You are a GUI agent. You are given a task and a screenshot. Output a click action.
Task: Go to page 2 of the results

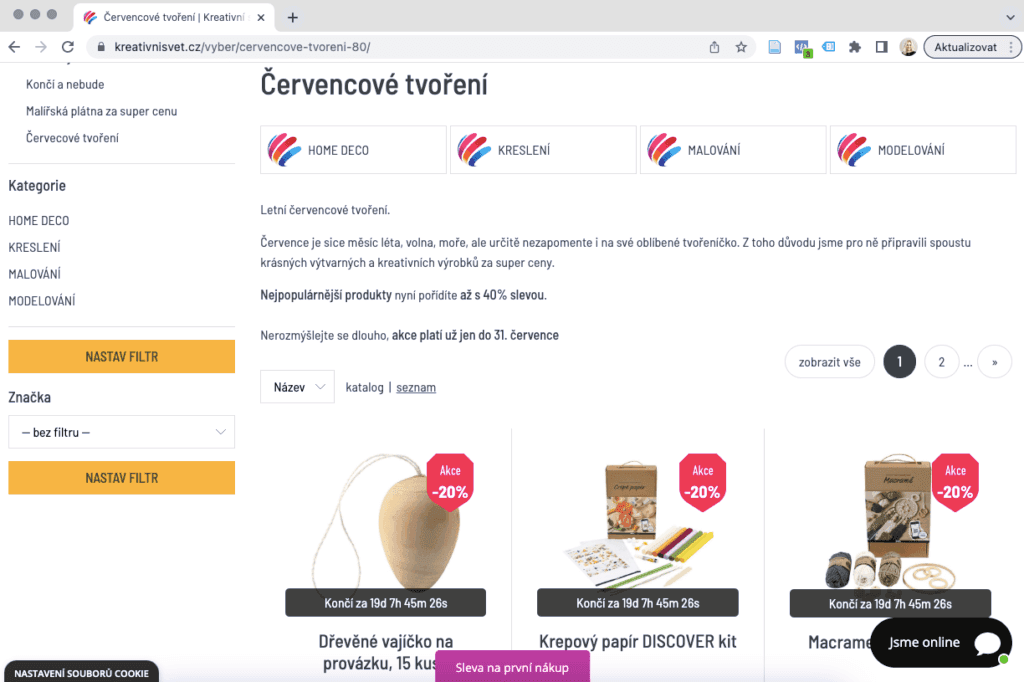click(x=941, y=362)
